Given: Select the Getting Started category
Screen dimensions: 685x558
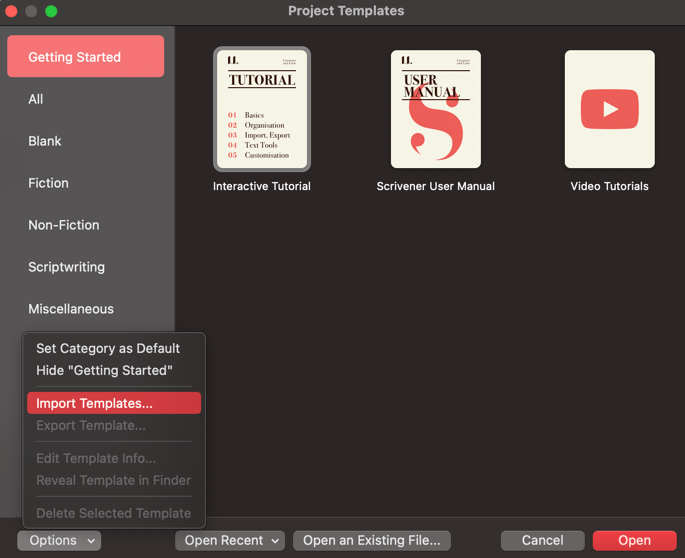Looking at the screenshot, I should tap(85, 57).
